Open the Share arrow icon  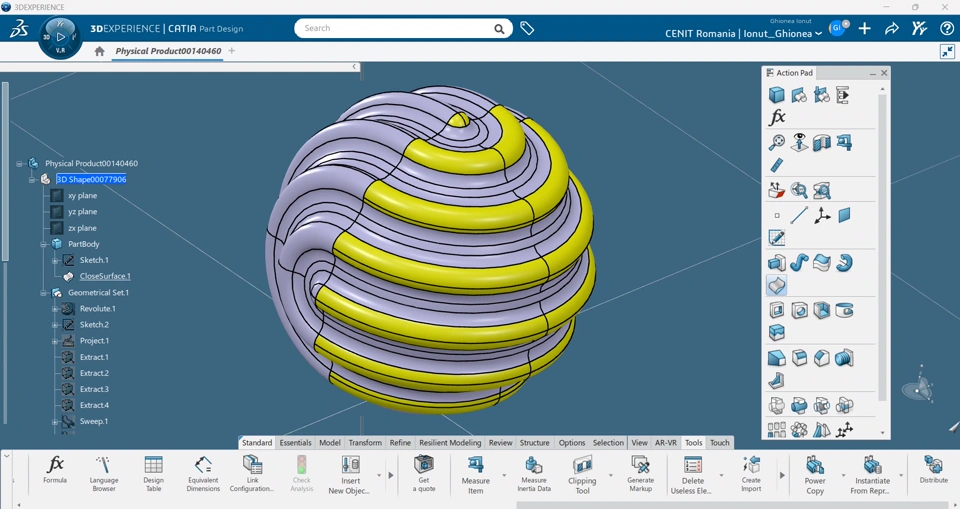(x=892, y=28)
